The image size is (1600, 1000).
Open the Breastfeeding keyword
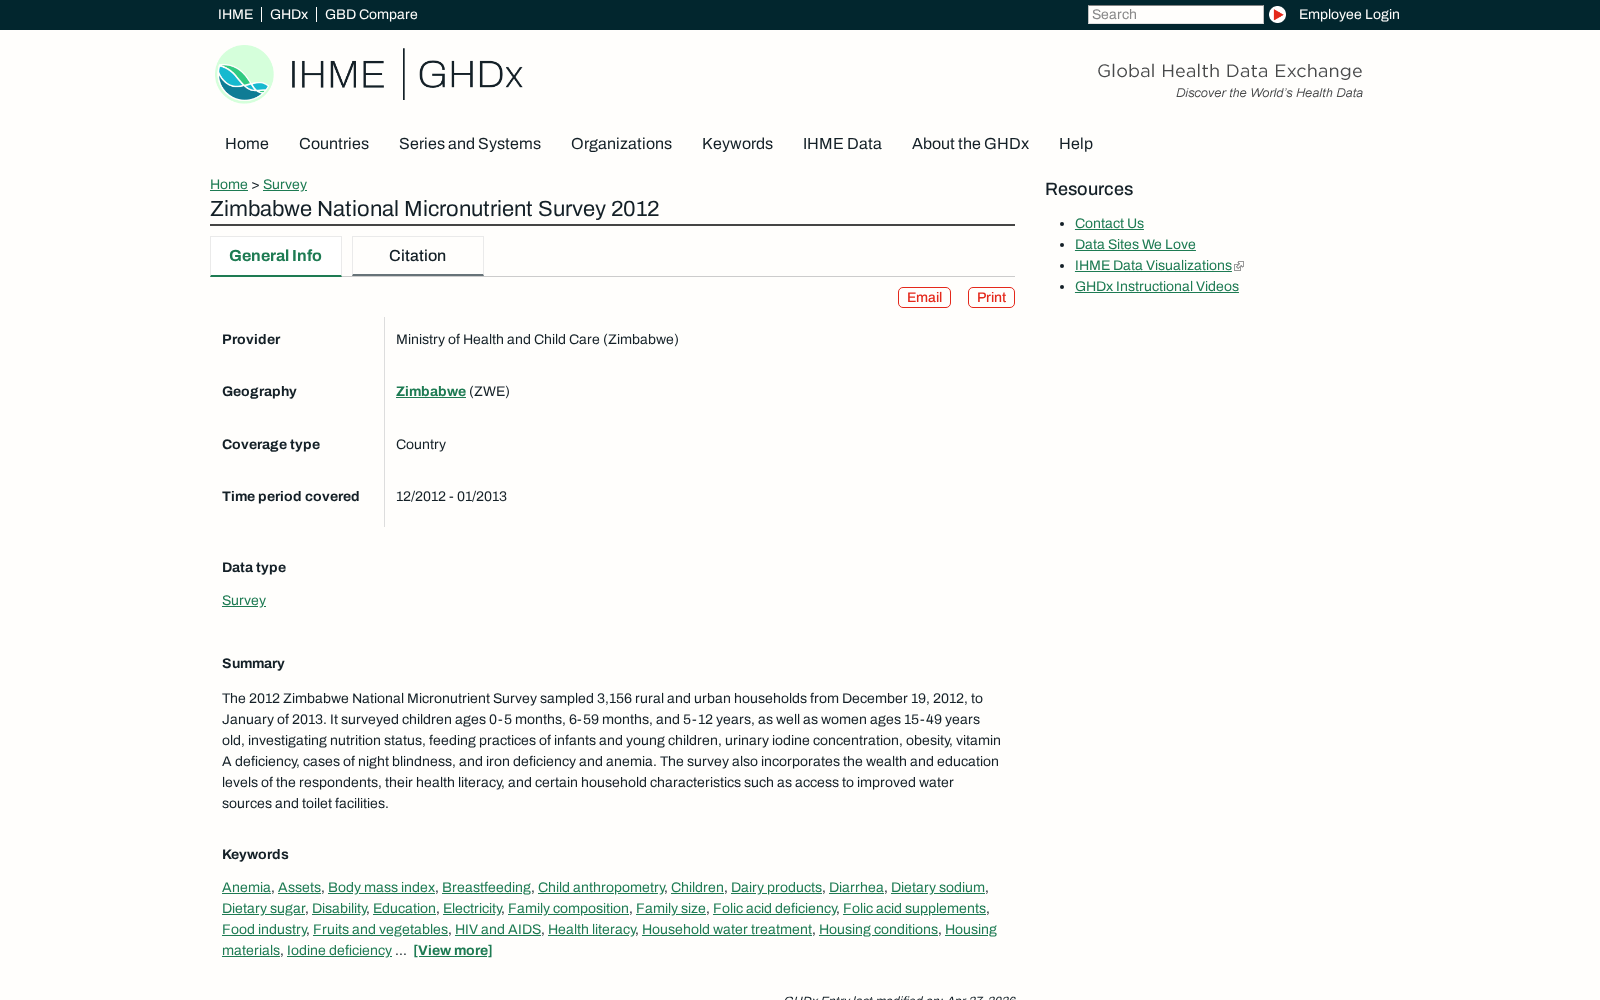(486, 888)
